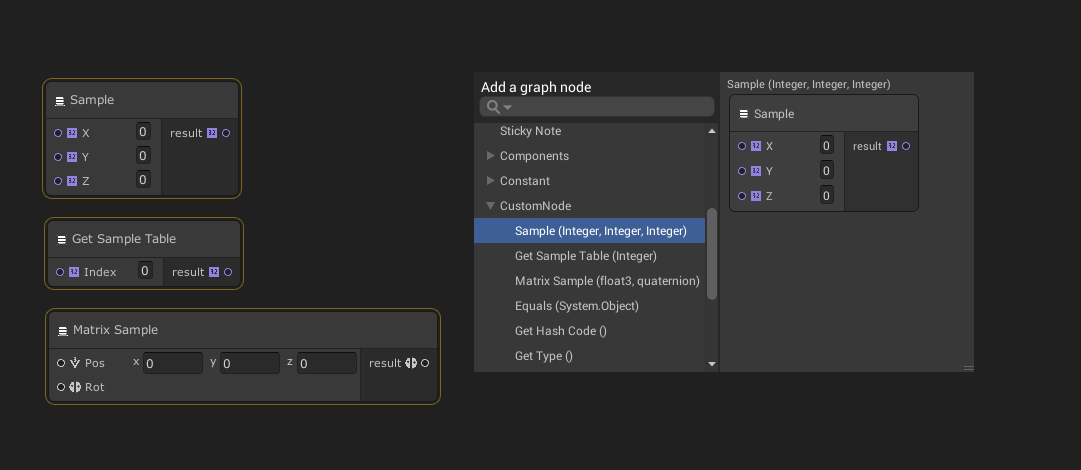Screen dimensions: 1081x470
Task: Click the X input port on Sample node
Action: [x=58, y=133]
